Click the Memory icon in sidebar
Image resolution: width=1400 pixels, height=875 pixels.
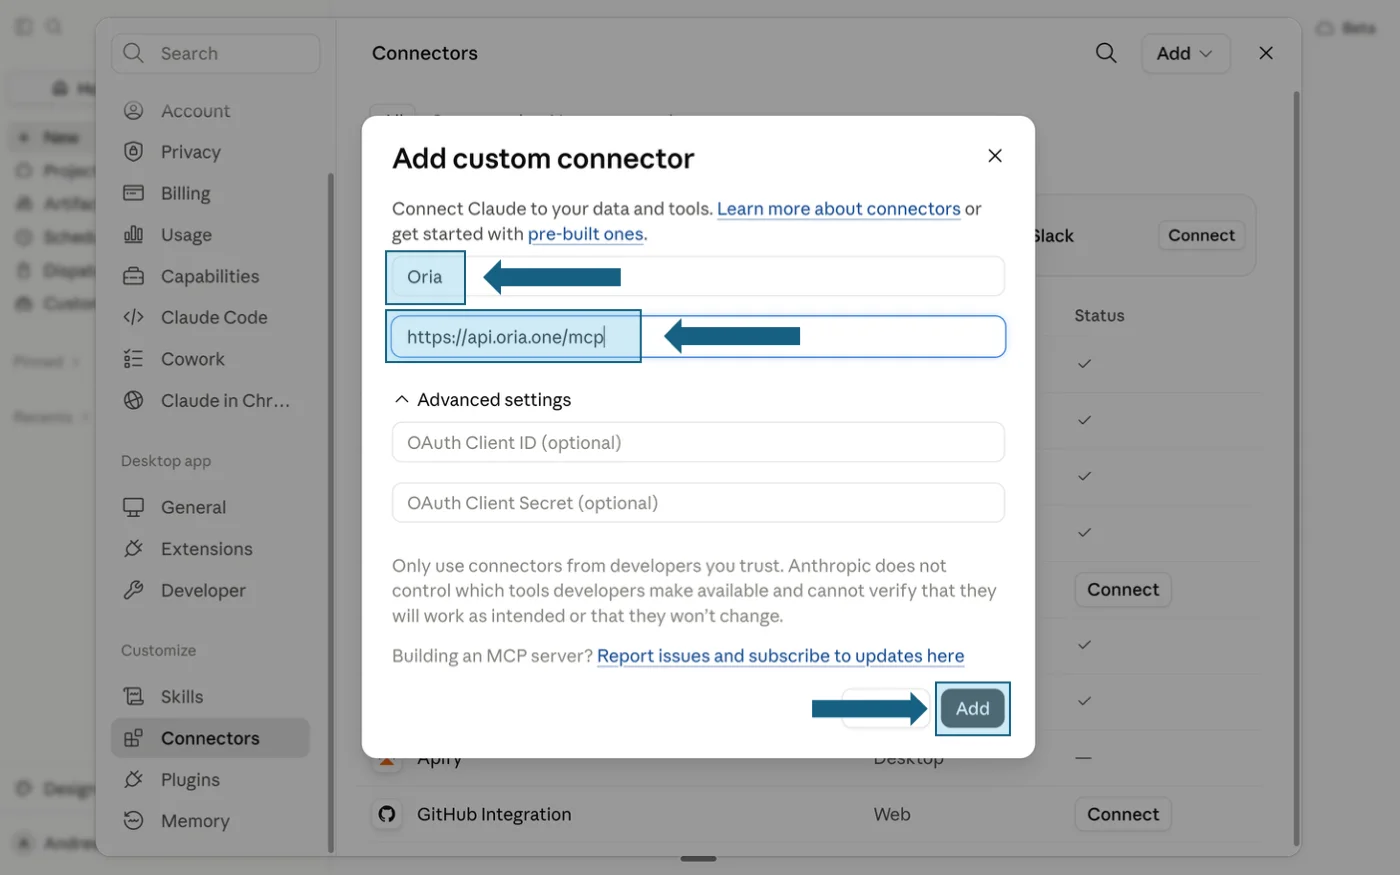pyautogui.click(x=133, y=820)
